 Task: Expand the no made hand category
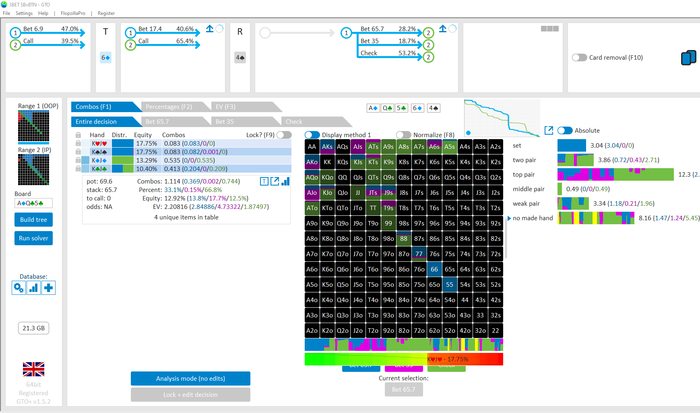click(x=509, y=216)
